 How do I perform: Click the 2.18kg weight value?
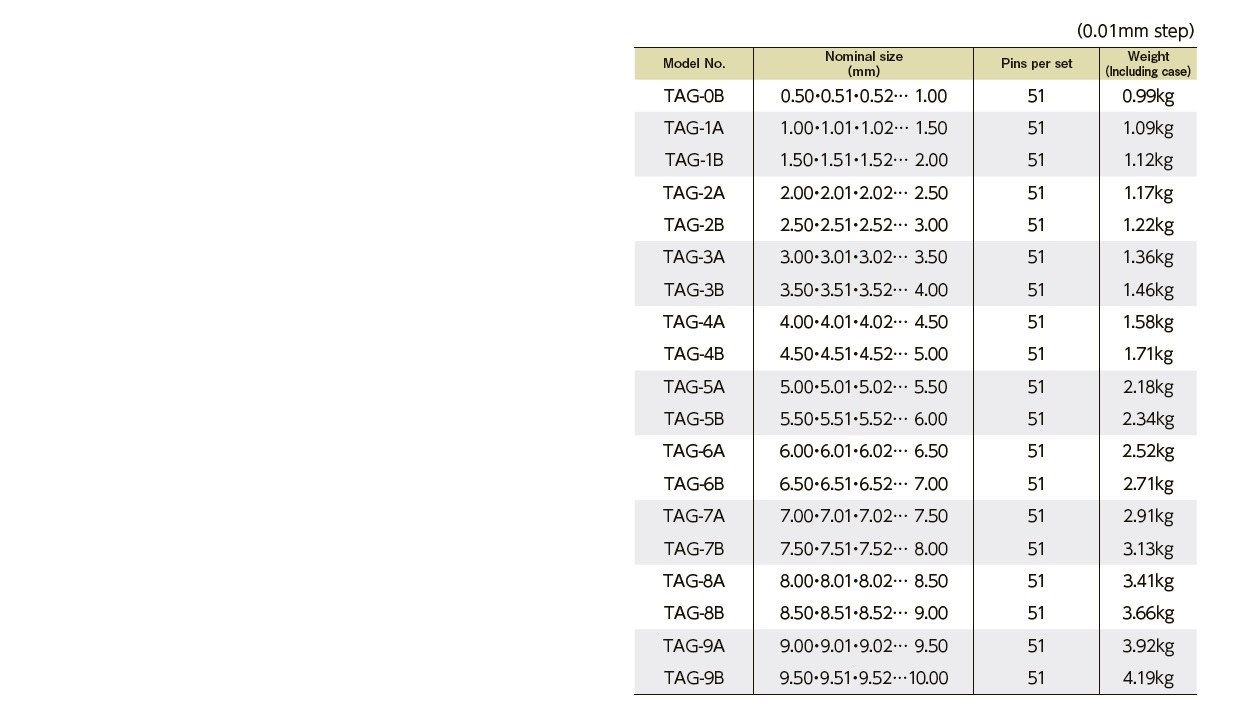pyautogui.click(x=1147, y=387)
